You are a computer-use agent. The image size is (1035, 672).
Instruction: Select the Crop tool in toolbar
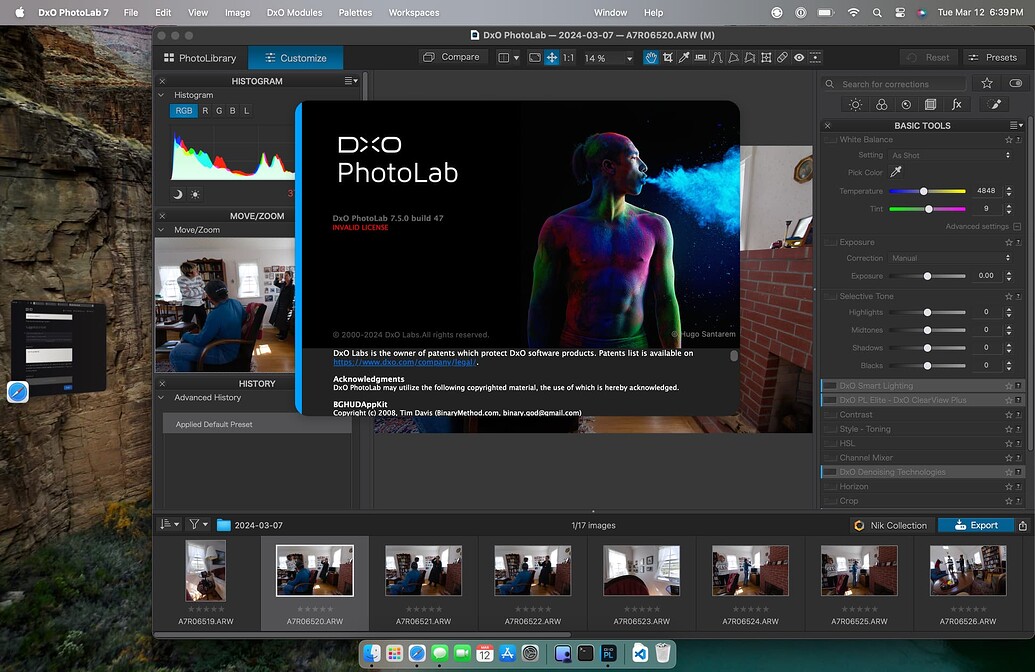click(668, 57)
